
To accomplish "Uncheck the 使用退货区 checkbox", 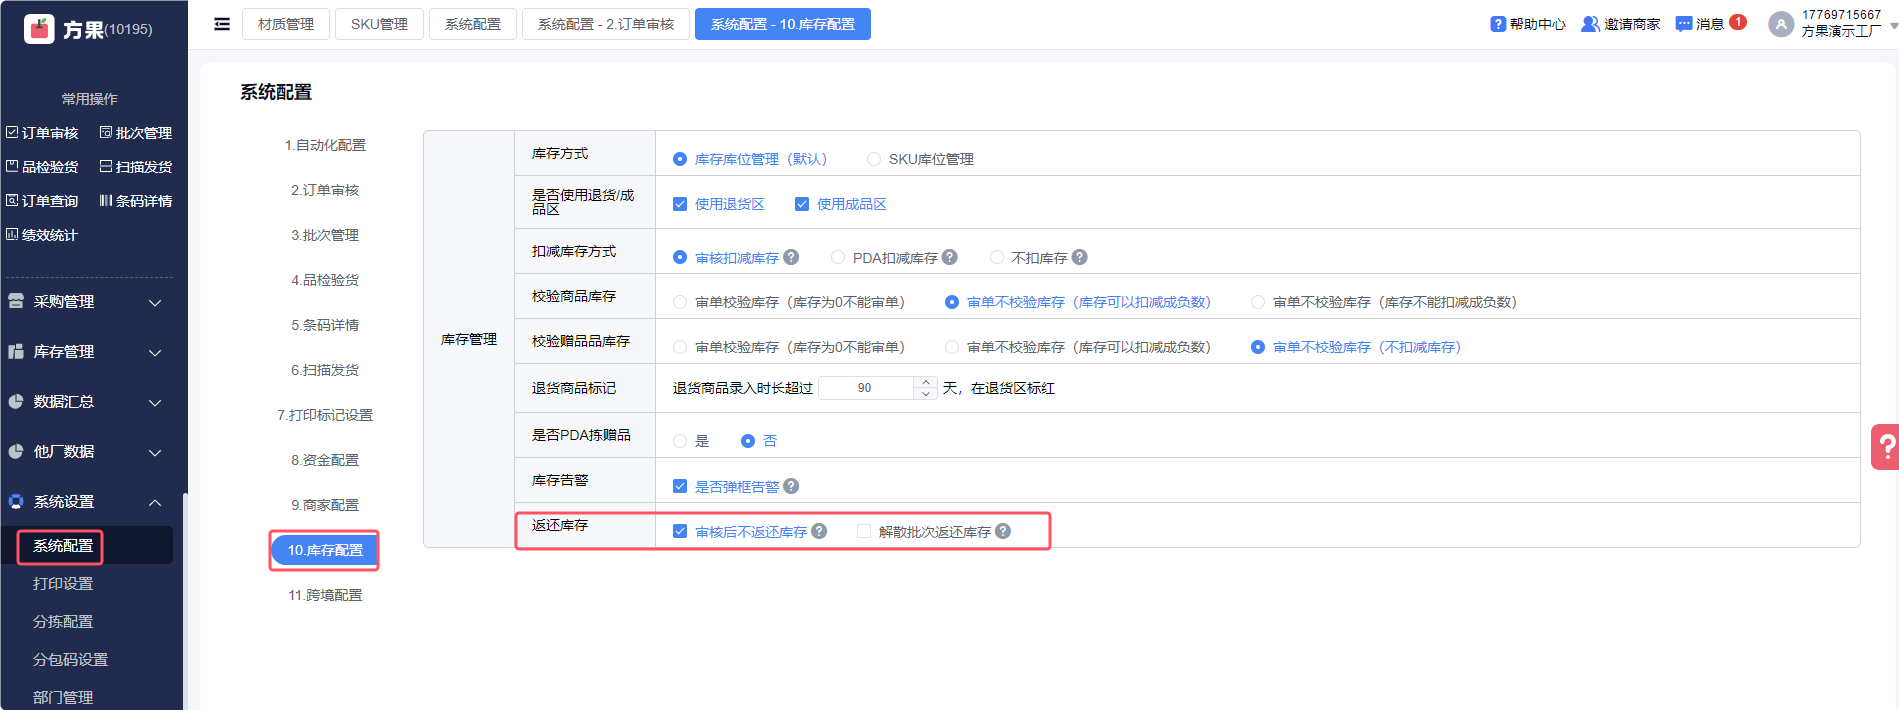I will click(x=680, y=204).
